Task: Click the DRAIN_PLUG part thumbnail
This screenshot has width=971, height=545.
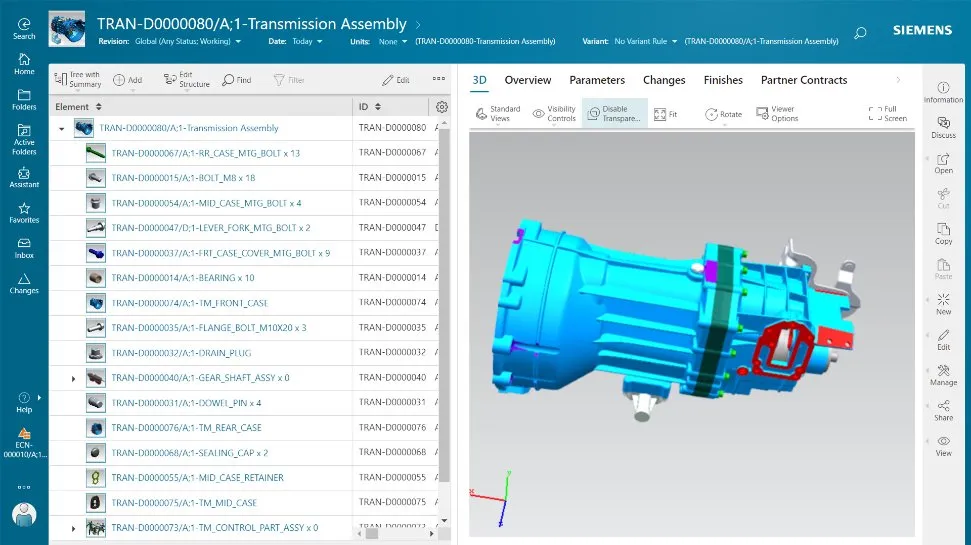Action: click(96, 352)
